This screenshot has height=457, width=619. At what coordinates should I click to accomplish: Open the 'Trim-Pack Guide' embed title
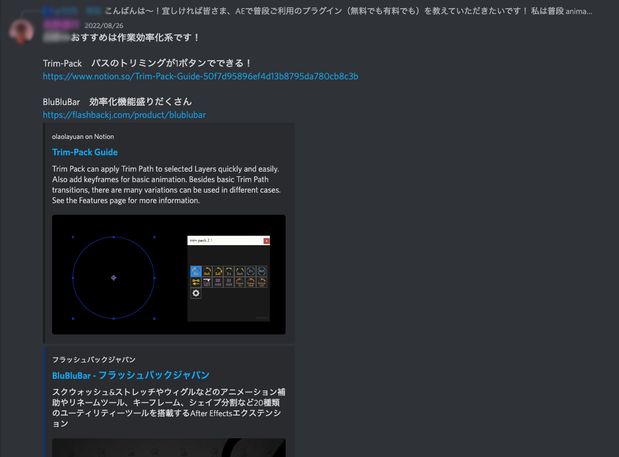[85, 152]
